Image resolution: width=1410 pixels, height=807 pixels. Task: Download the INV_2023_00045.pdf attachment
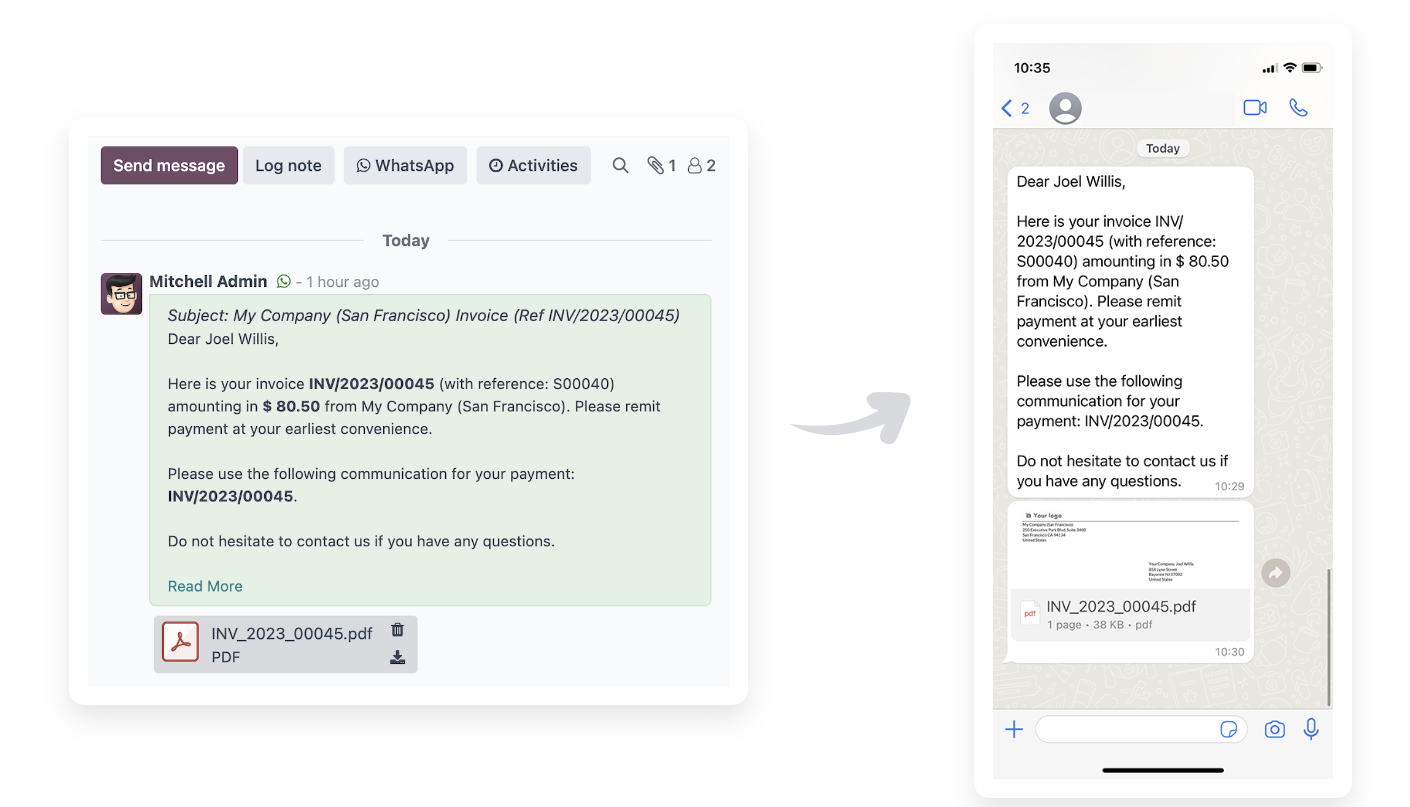(397, 657)
